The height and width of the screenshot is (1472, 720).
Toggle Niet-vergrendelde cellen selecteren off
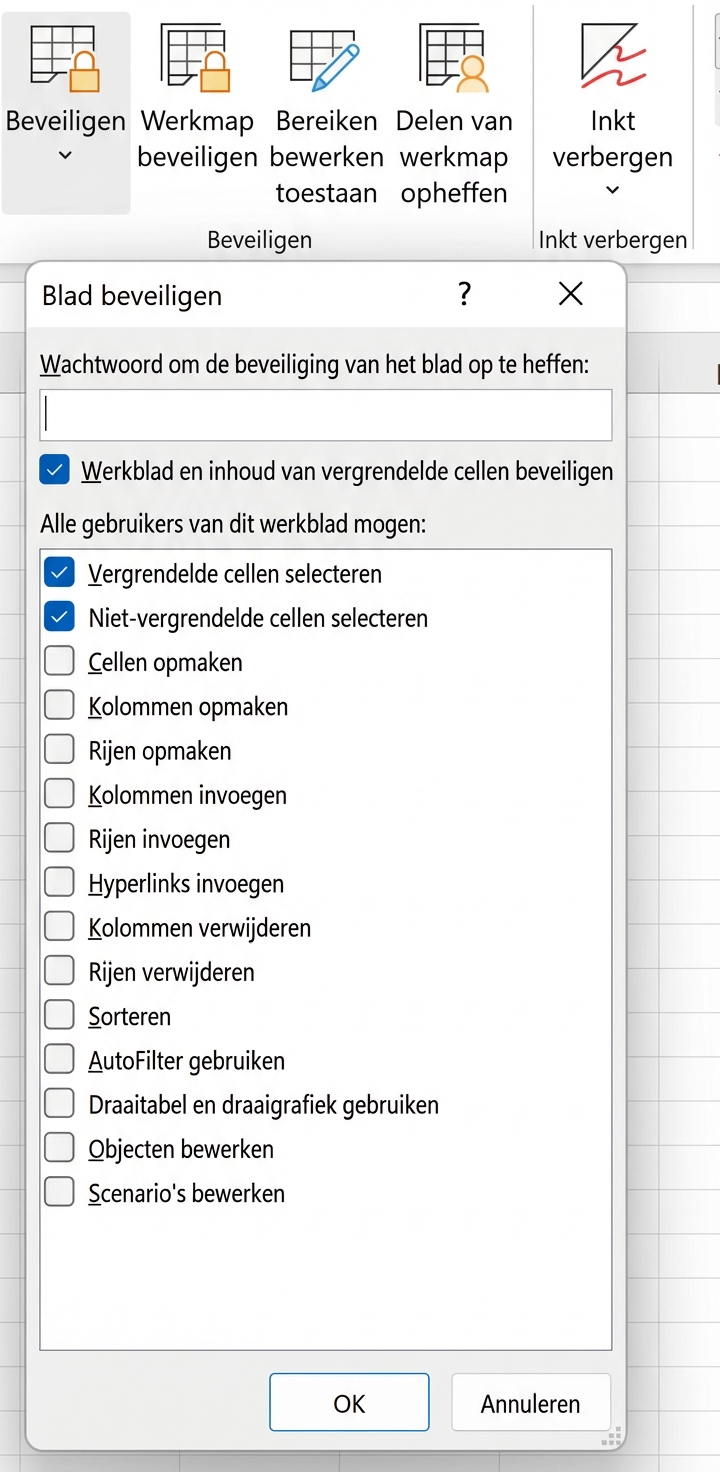point(59,616)
